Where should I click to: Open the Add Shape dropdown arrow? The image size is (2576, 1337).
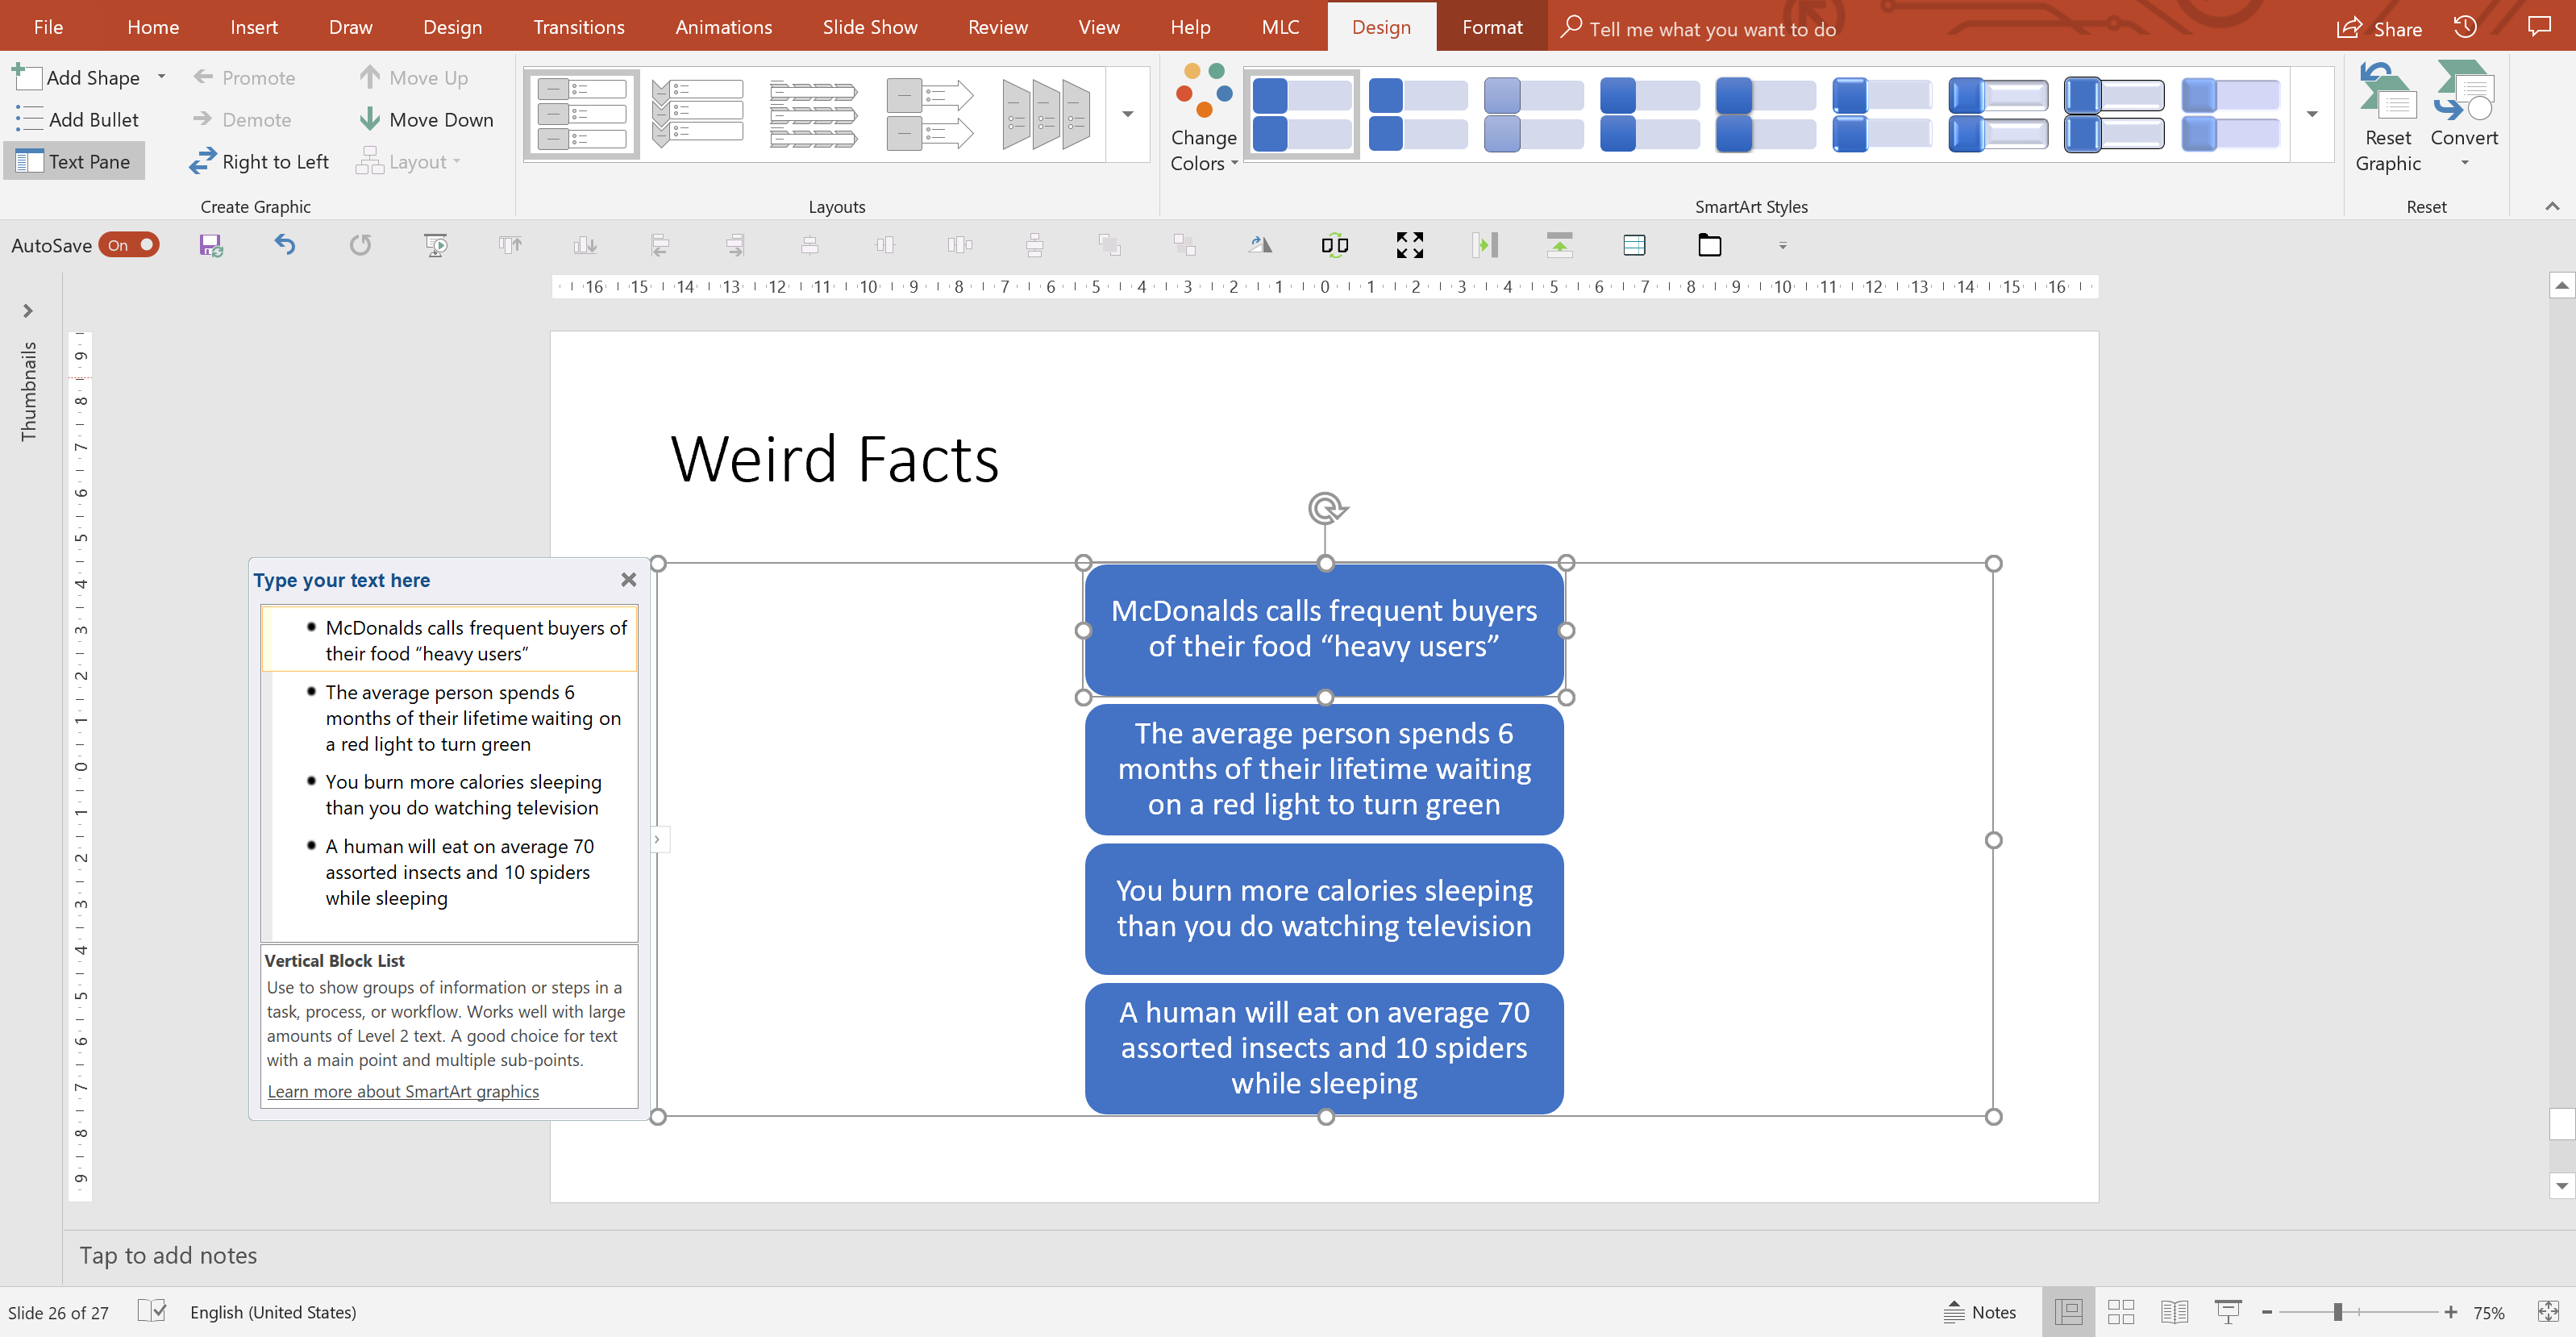pyautogui.click(x=161, y=77)
